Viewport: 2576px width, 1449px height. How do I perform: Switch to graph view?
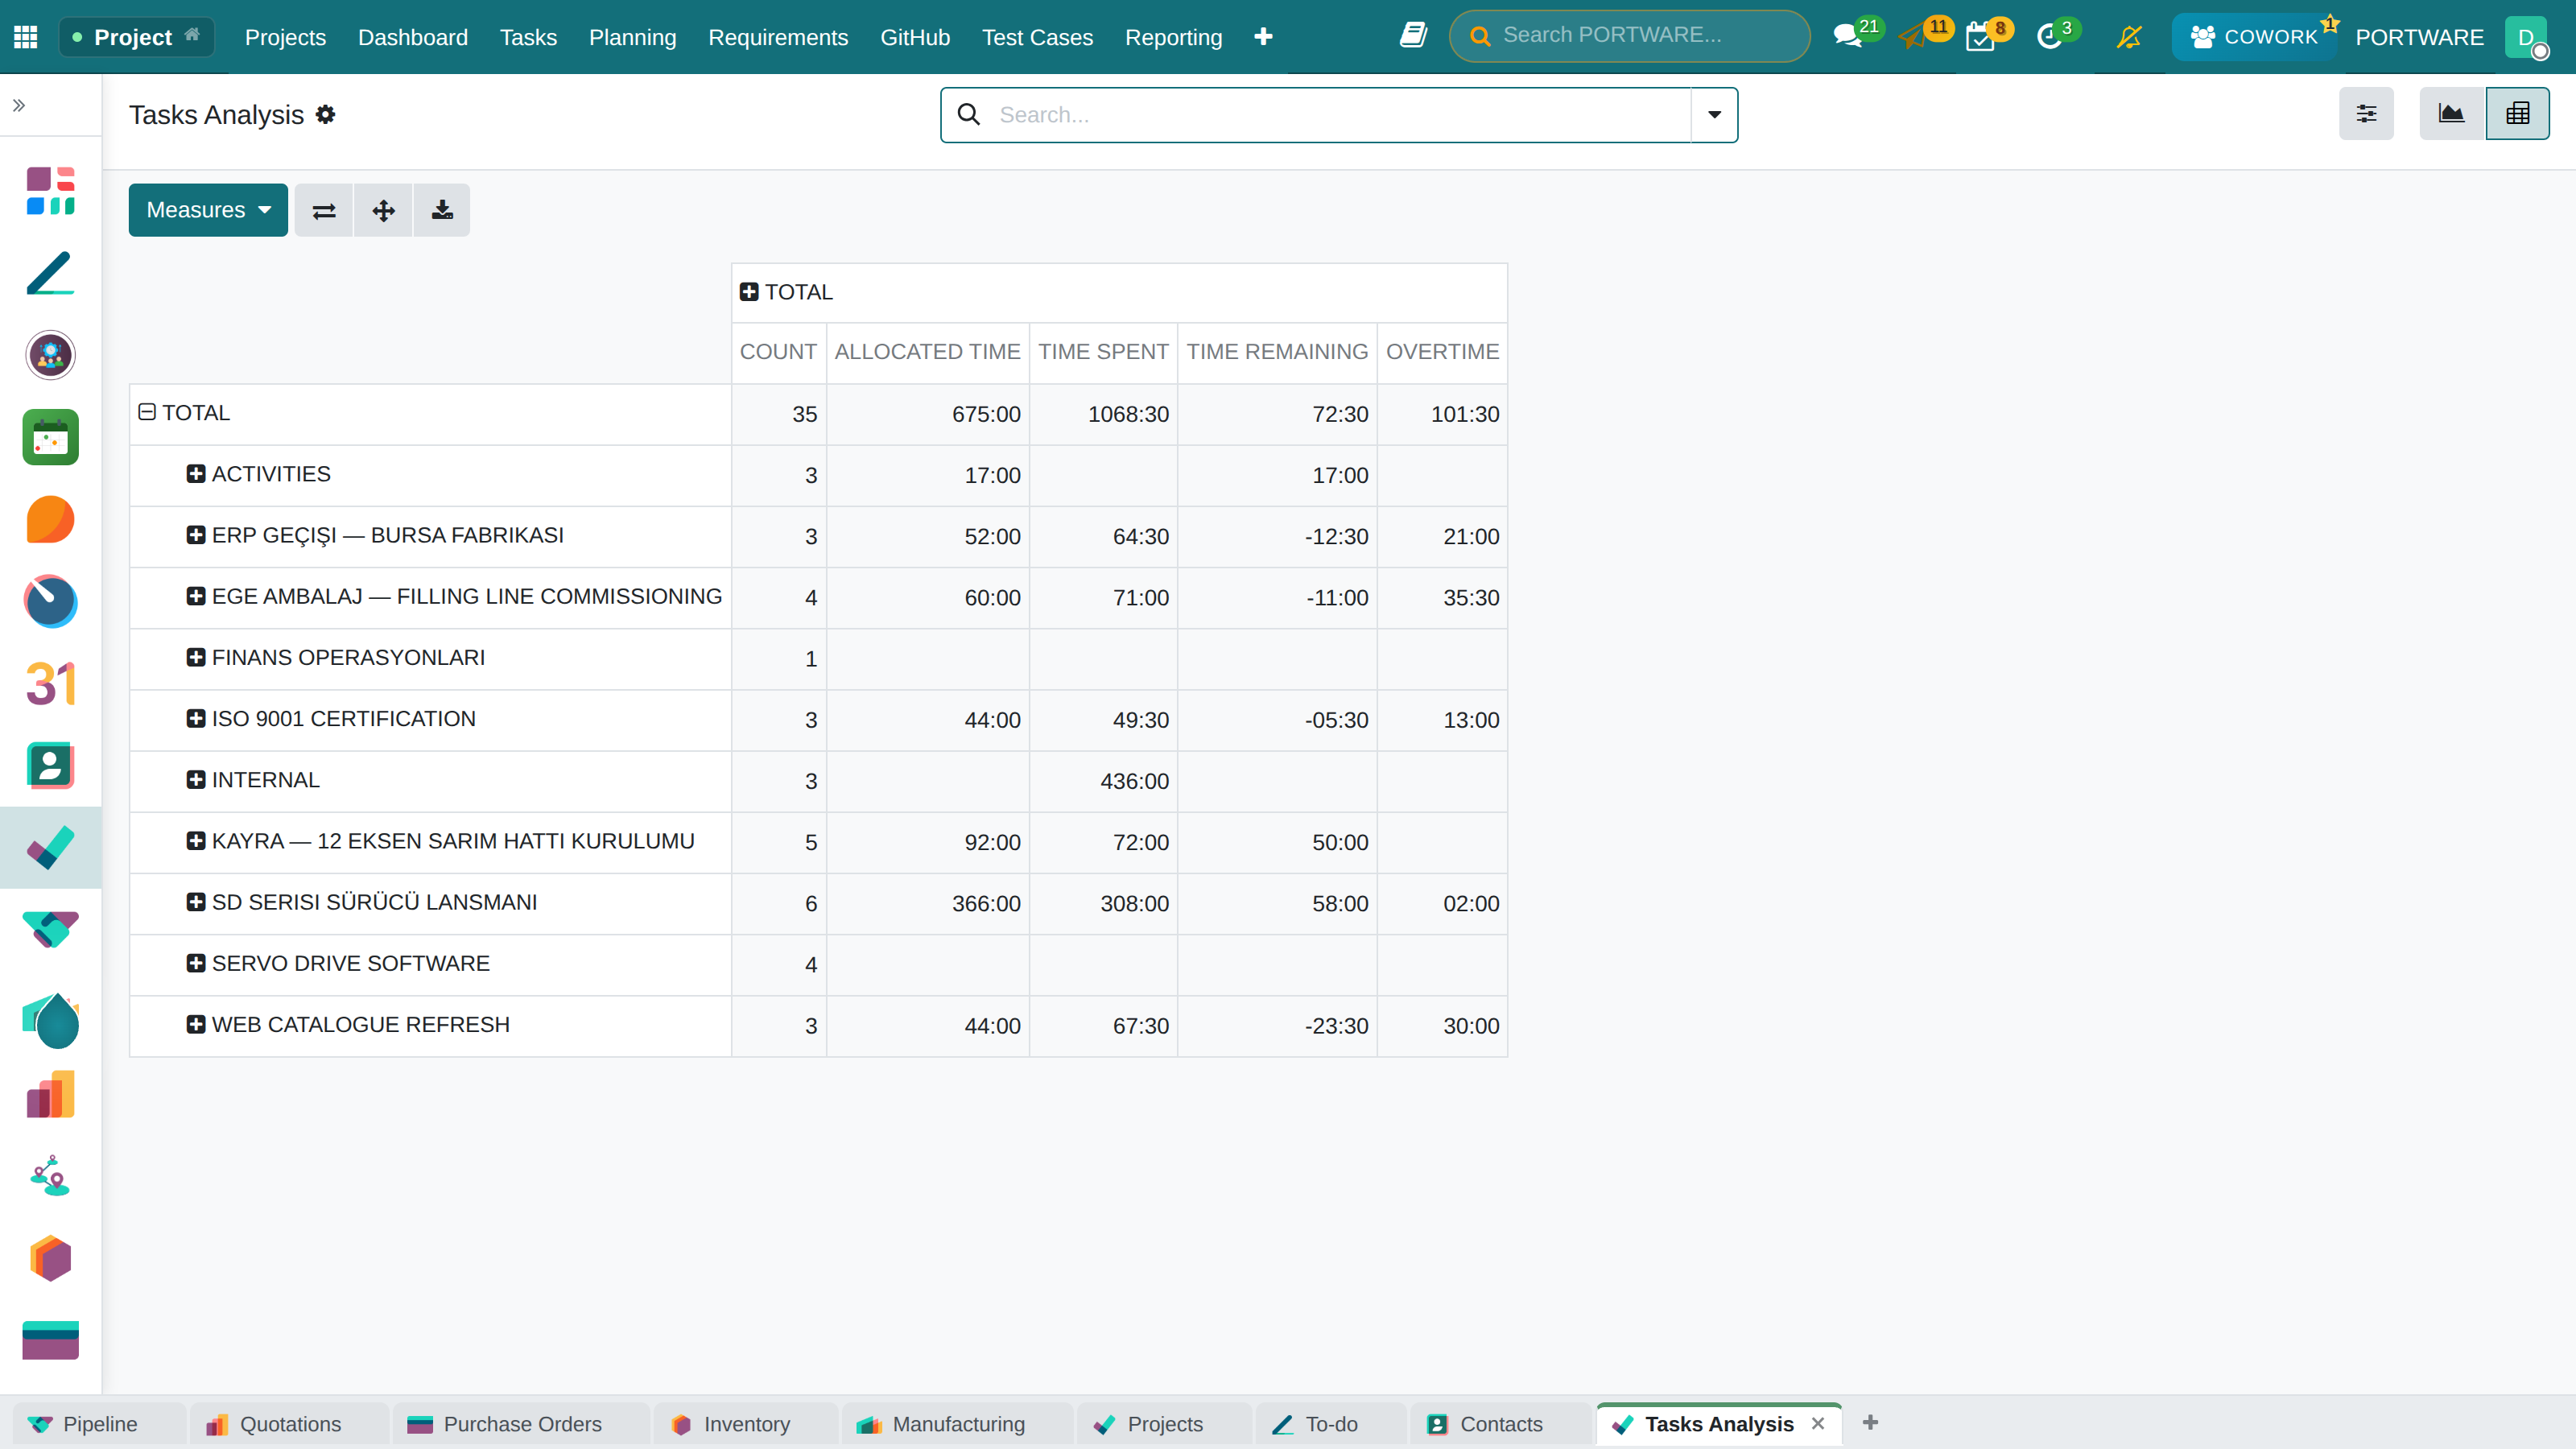[x=2452, y=114]
